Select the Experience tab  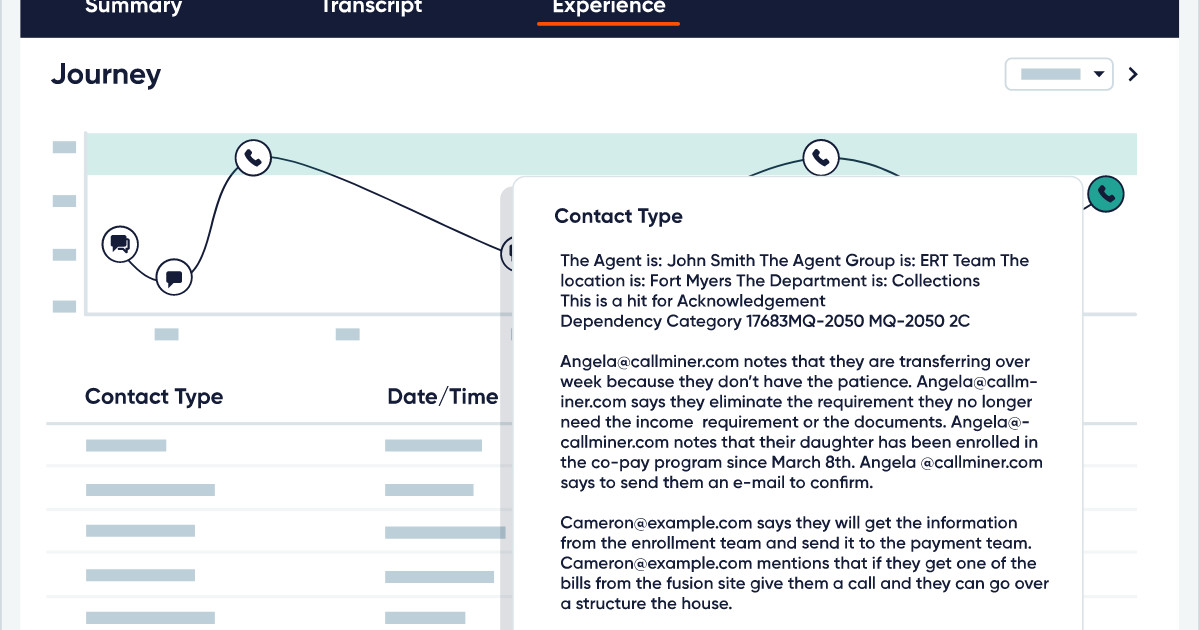pyautogui.click(x=608, y=8)
